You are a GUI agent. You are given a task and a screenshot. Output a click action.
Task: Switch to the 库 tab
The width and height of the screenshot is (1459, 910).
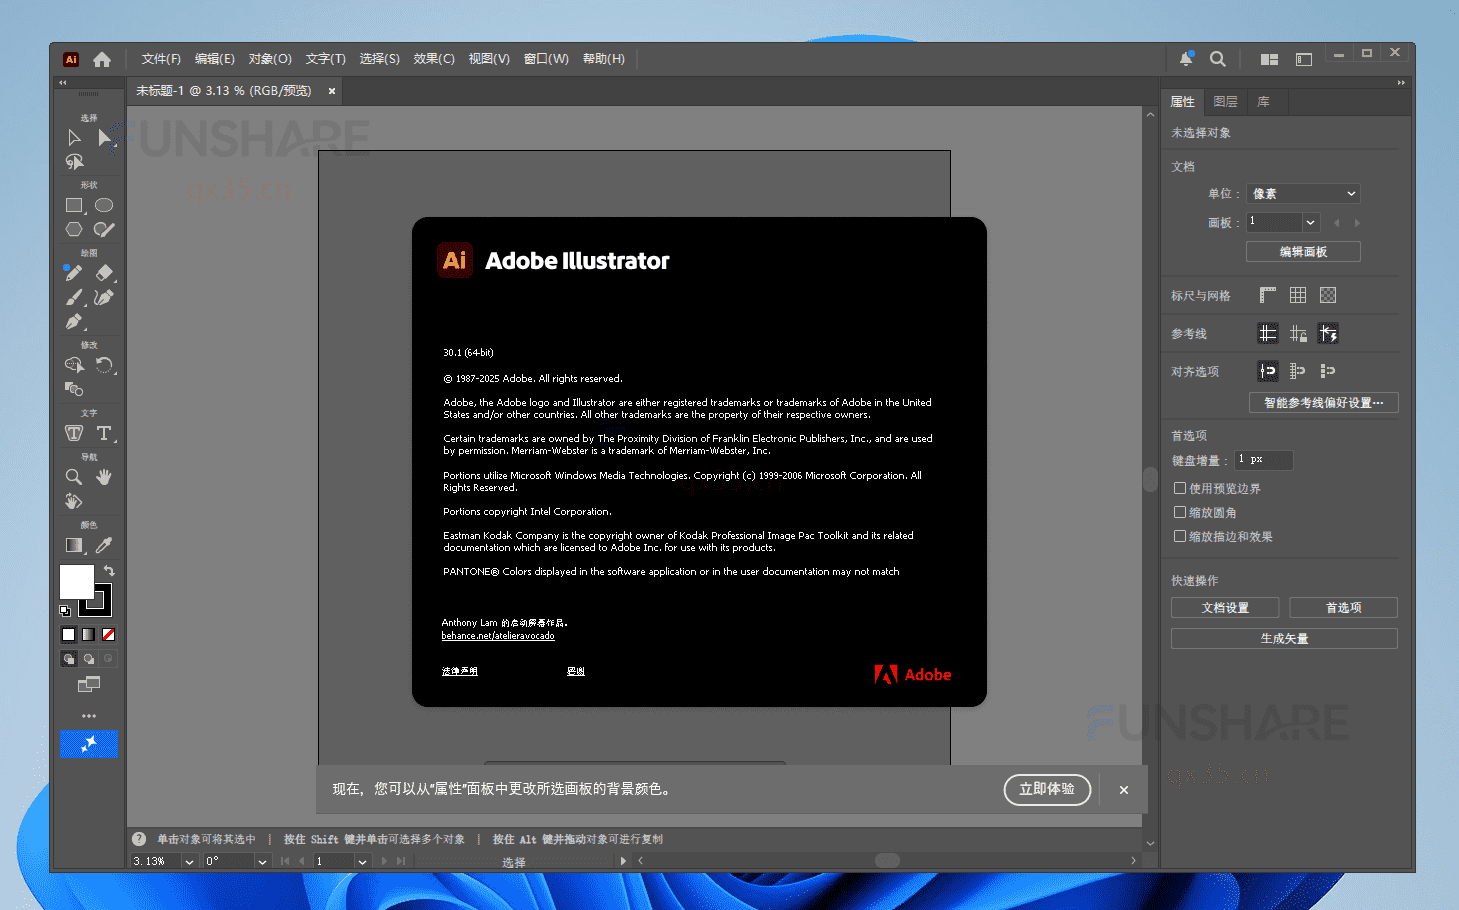[x=1264, y=102]
